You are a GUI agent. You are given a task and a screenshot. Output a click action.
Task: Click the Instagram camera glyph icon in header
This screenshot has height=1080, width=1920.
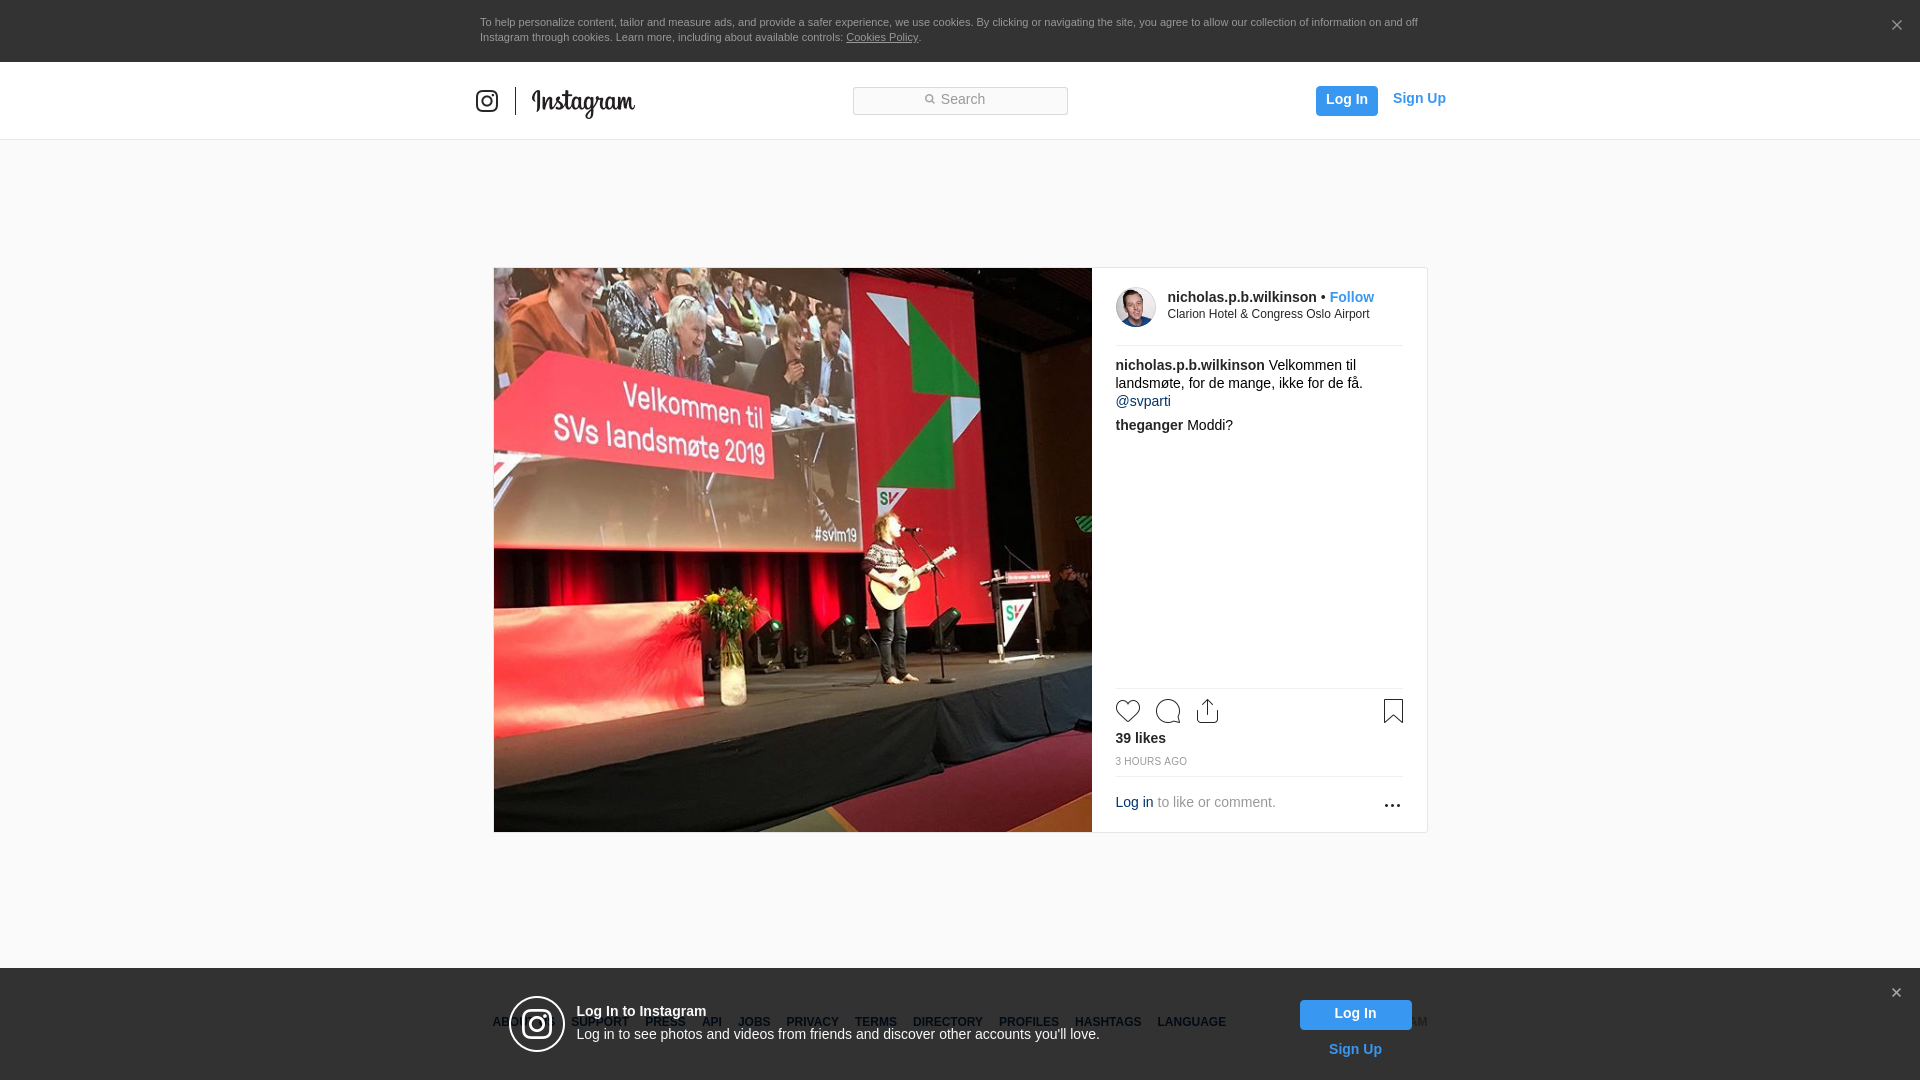[487, 101]
